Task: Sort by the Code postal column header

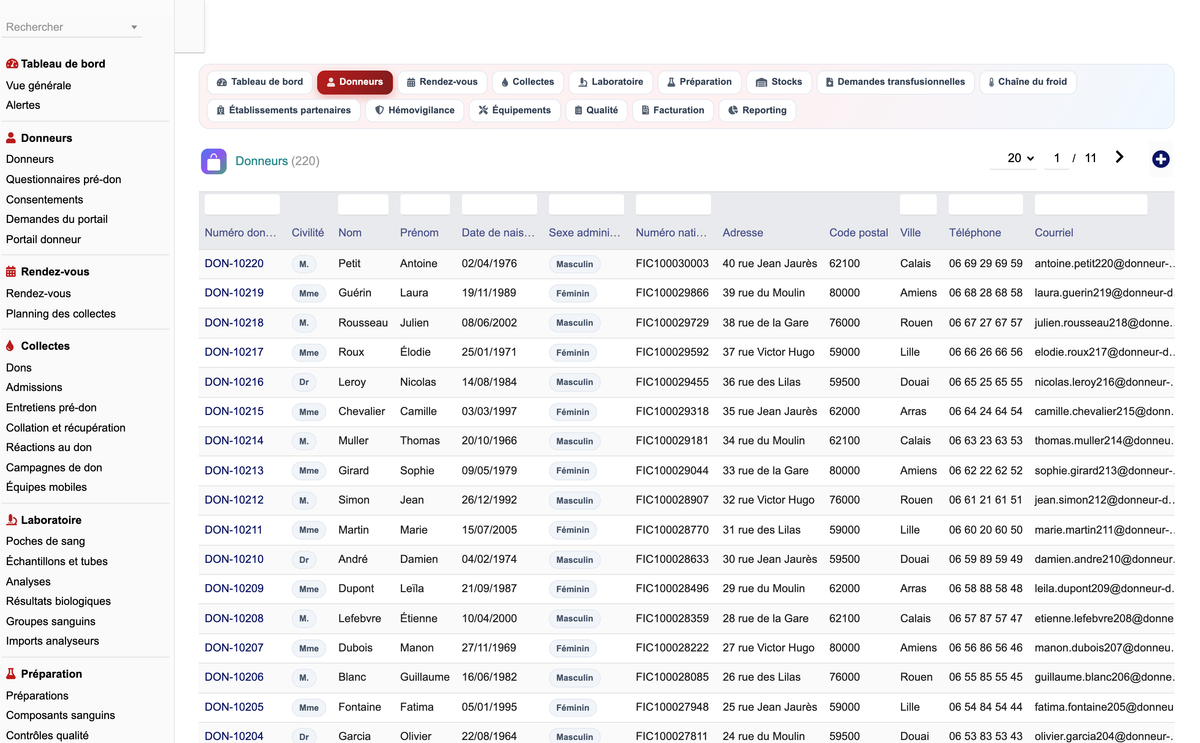Action: point(859,233)
